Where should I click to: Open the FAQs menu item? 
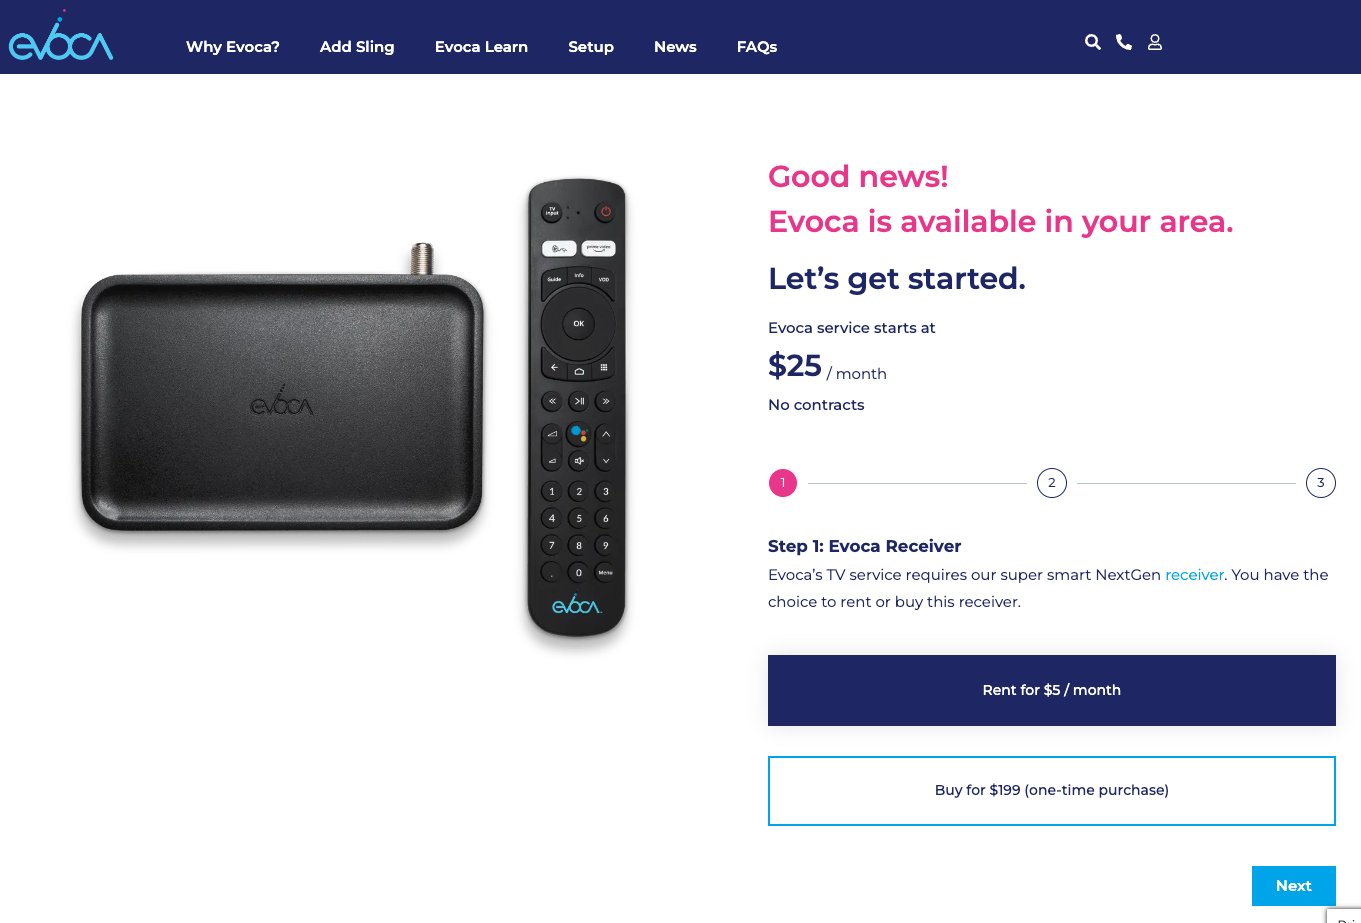(x=757, y=47)
